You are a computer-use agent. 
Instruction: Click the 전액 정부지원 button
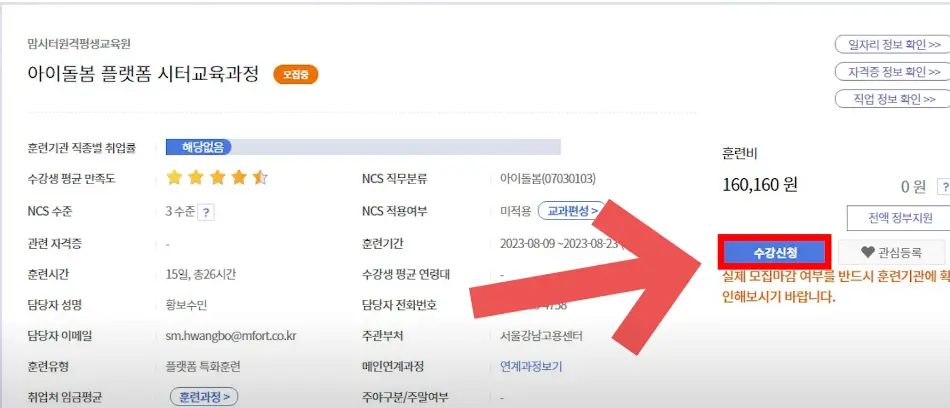[899, 218]
